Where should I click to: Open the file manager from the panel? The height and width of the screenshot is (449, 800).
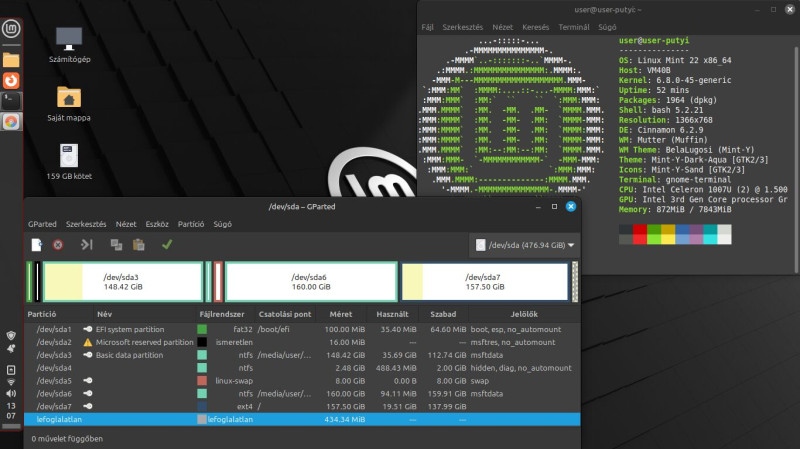point(11,60)
